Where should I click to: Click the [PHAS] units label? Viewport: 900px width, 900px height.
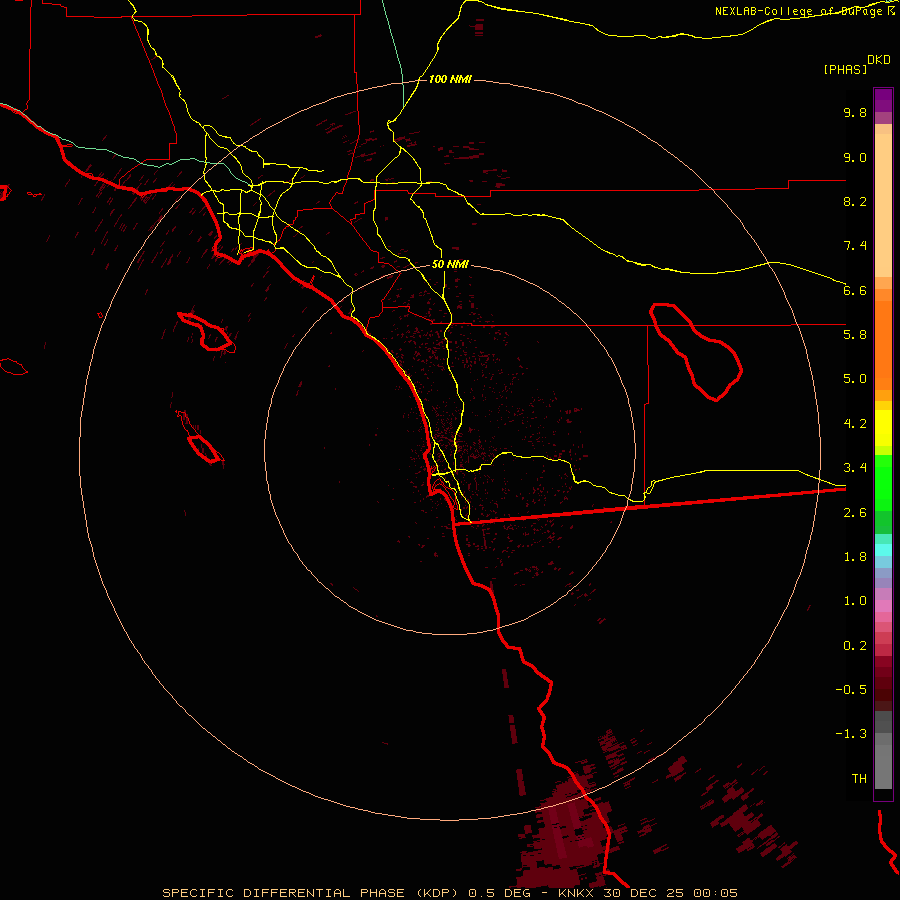(x=845, y=70)
